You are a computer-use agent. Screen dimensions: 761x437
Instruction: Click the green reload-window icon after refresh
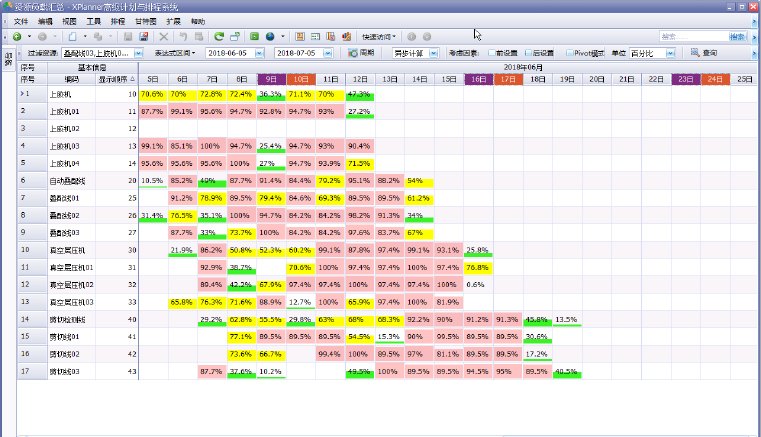[x=235, y=36]
